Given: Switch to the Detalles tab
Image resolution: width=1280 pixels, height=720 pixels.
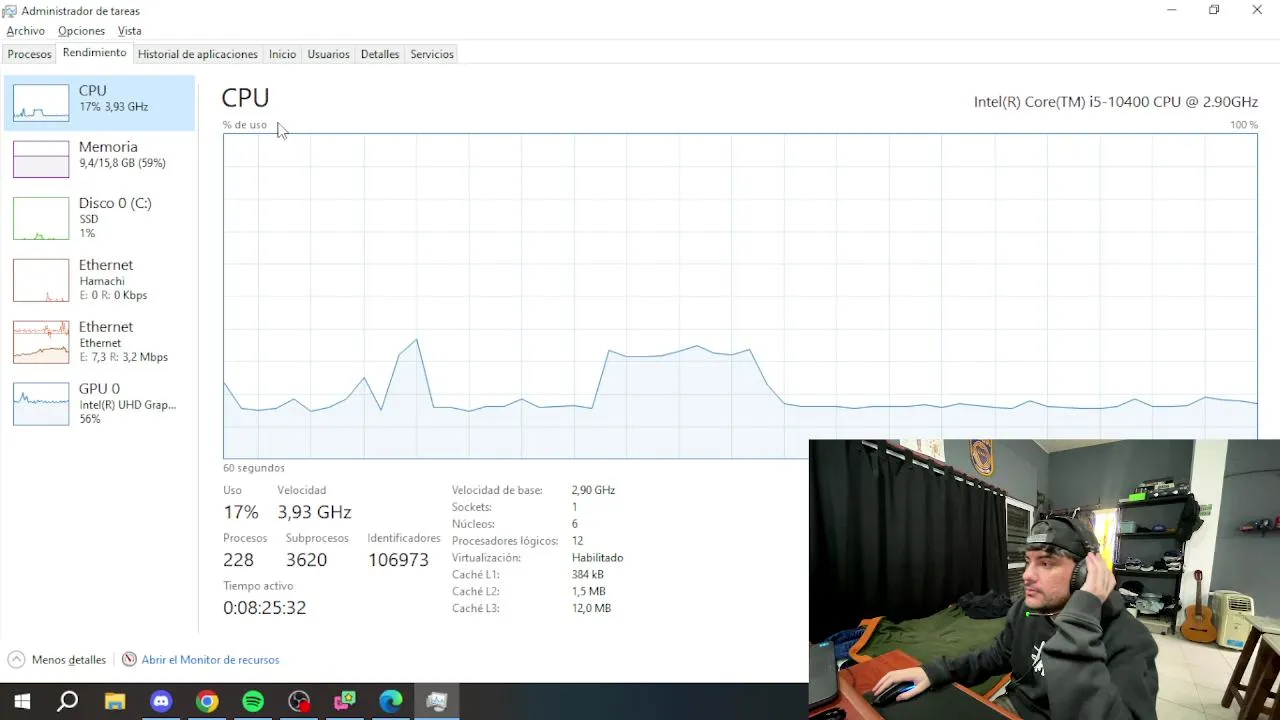Looking at the screenshot, I should click(380, 54).
